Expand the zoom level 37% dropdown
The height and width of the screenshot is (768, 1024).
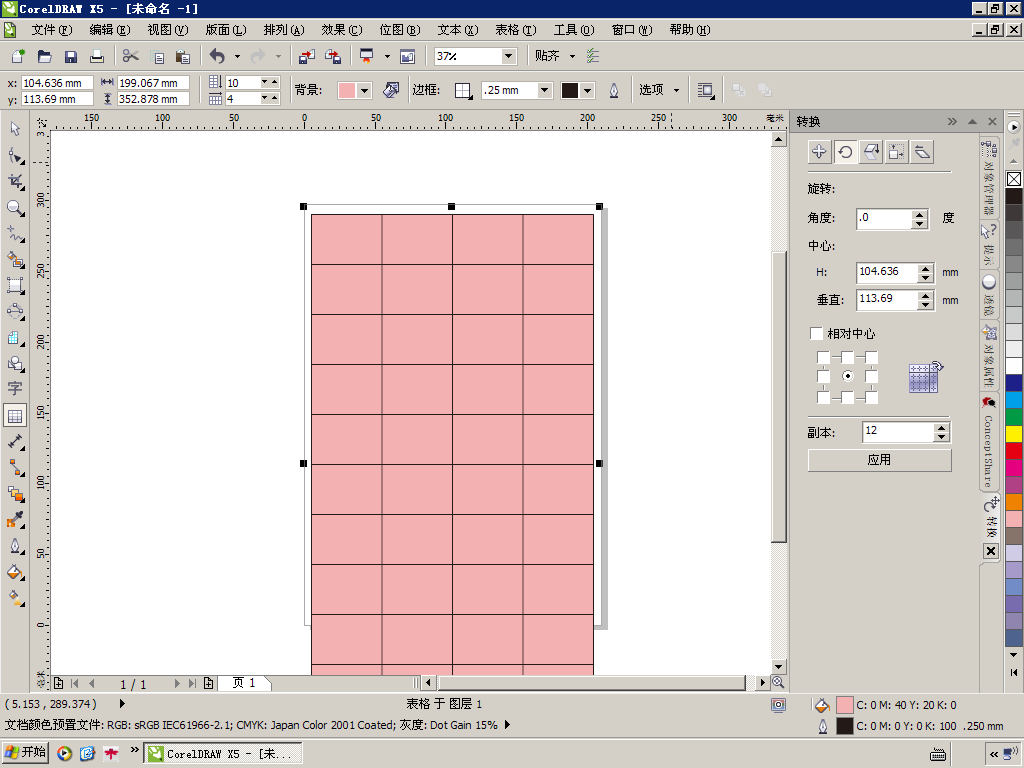[x=508, y=57]
